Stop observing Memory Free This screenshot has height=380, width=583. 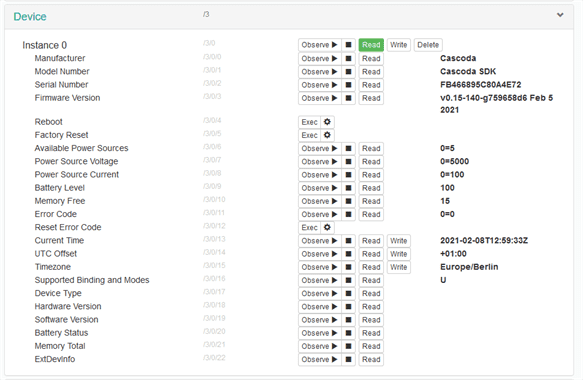point(348,201)
